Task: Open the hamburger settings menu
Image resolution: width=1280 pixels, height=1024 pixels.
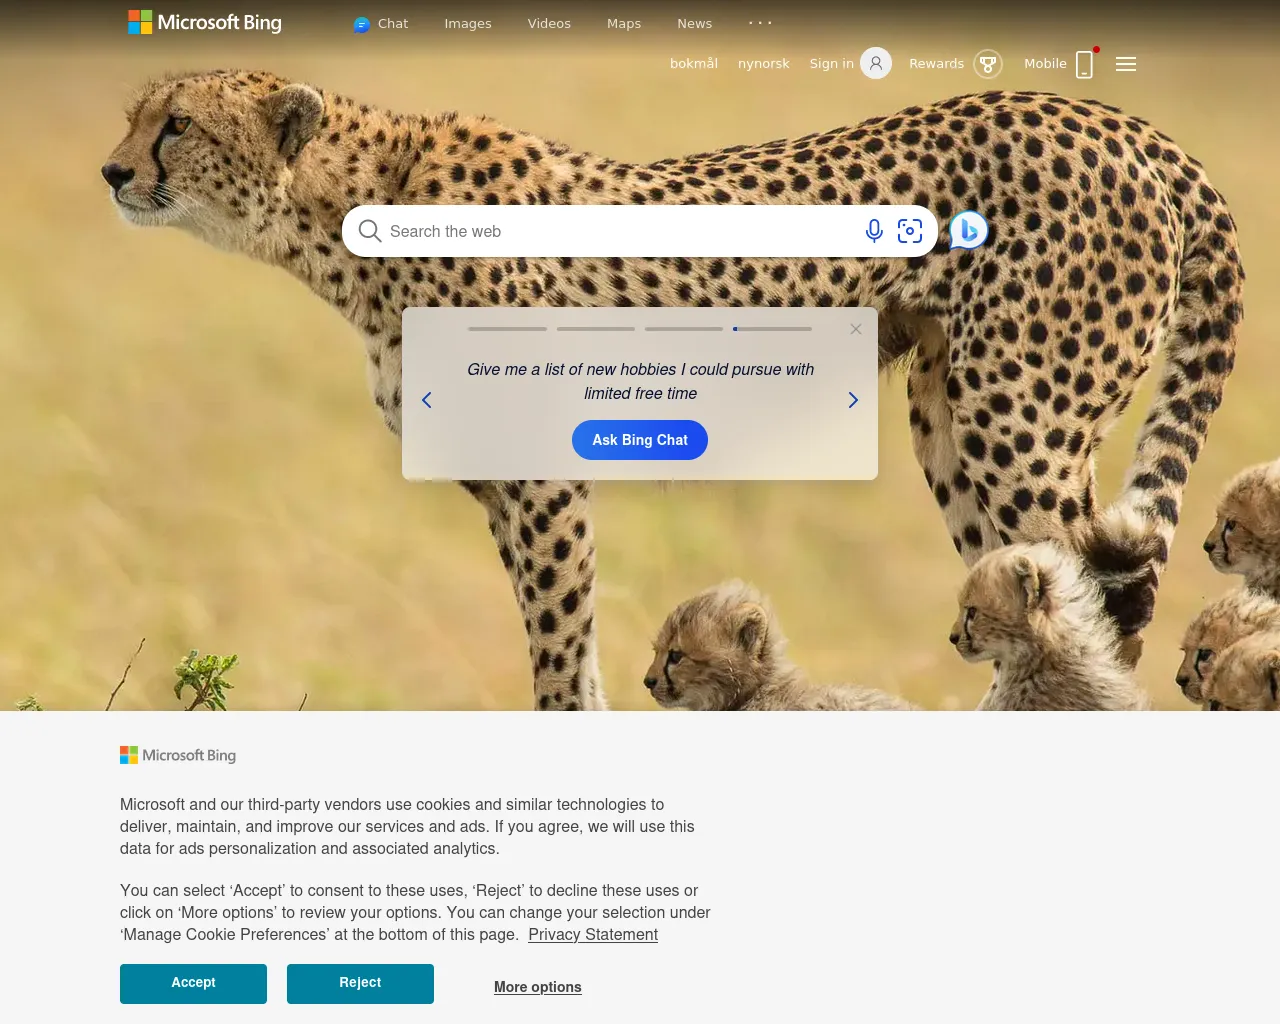Action: click(x=1126, y=64)
